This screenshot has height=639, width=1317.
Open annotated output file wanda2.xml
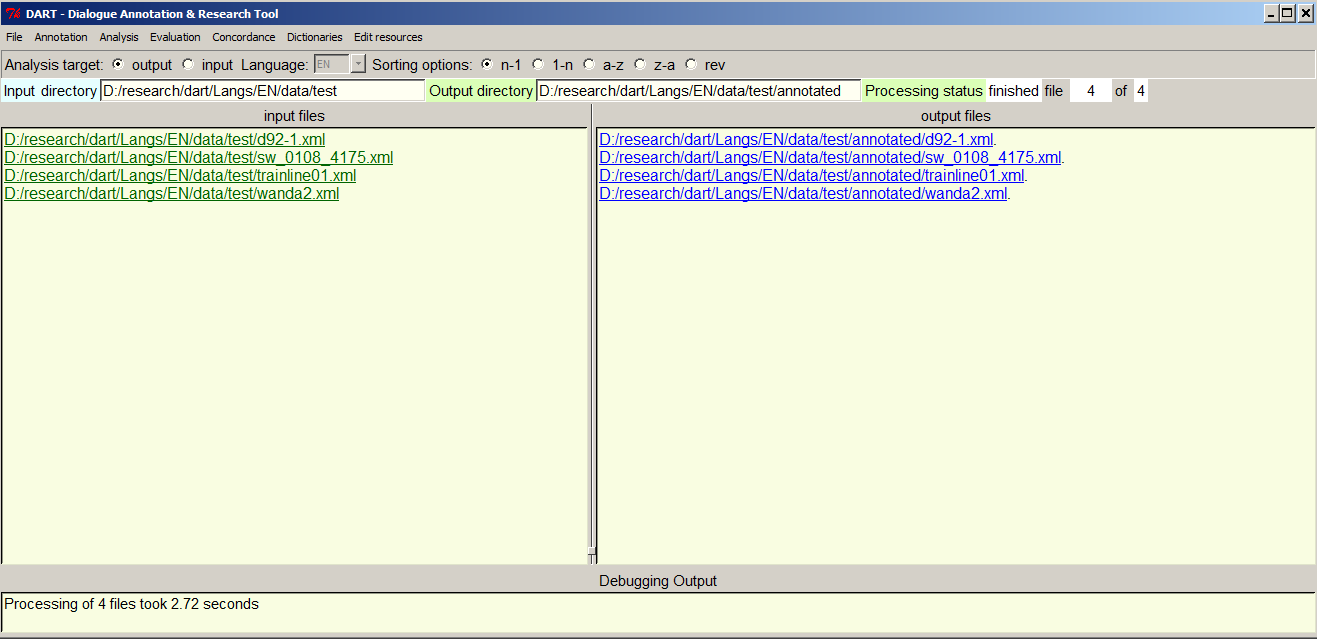coord(802,194)
